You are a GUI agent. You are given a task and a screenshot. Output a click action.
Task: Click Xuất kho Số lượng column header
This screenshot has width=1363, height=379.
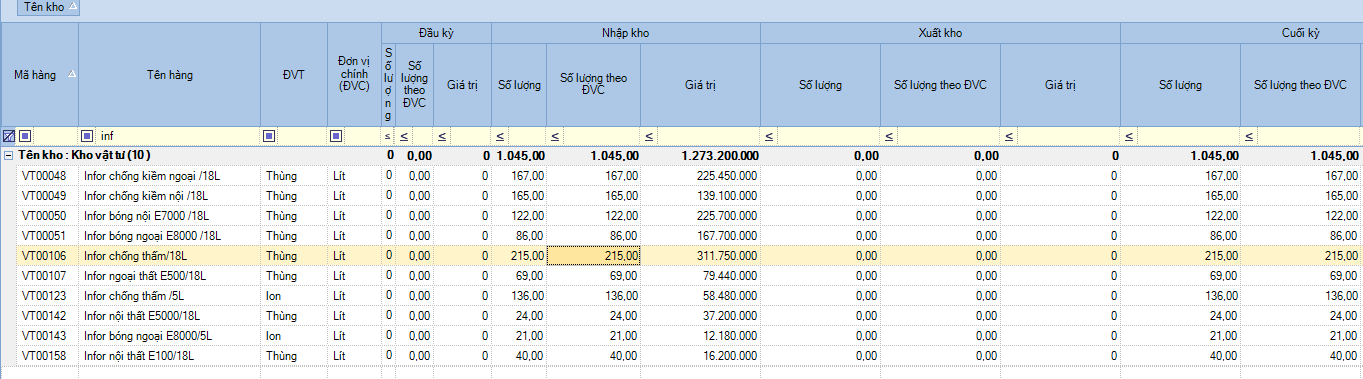pos(820,85)
